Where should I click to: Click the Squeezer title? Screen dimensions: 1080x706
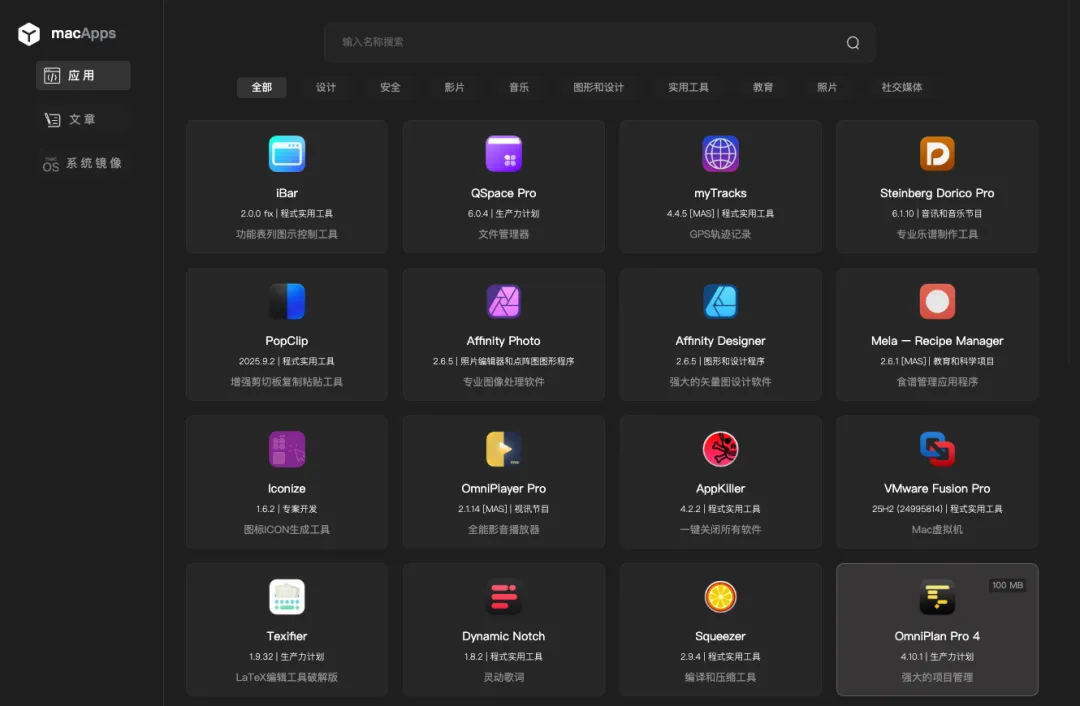click(720, 636)
